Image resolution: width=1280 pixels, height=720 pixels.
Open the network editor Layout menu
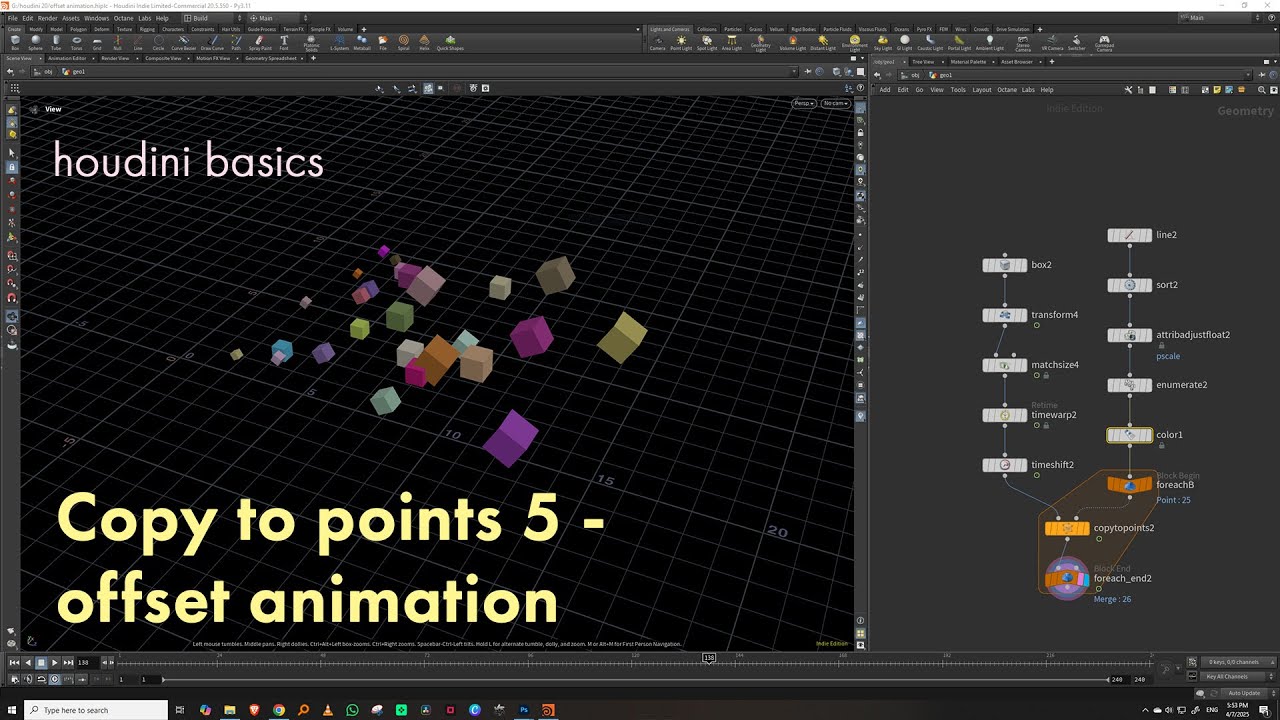coord(981,90)
